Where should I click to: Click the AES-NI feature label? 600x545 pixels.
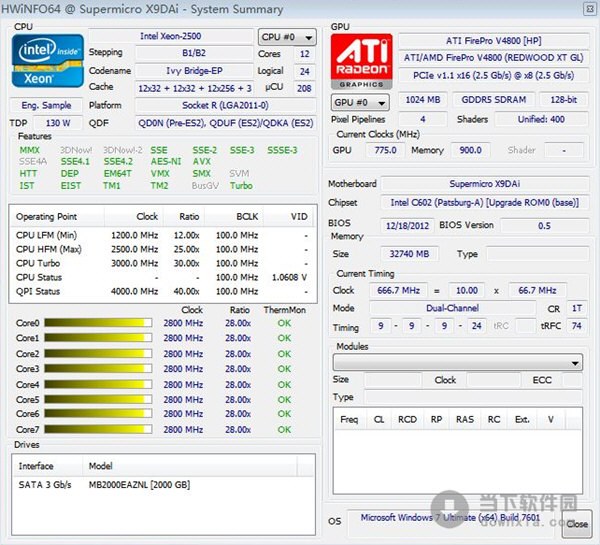click(166, 162)
